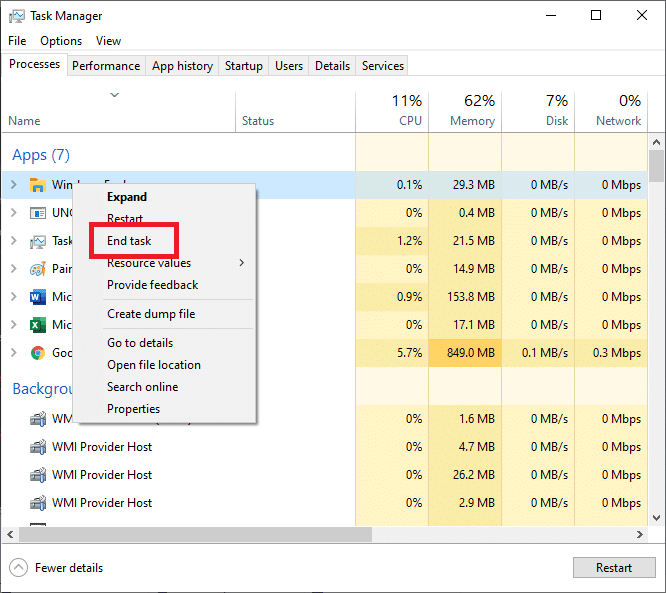
Task: Open the Startup tab
Action: [x=244, y=66]
